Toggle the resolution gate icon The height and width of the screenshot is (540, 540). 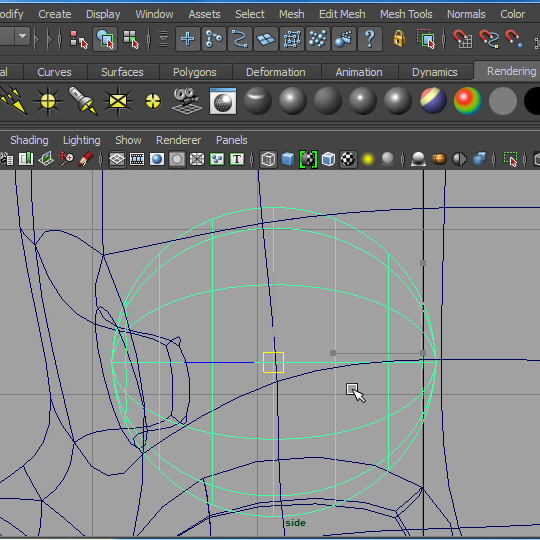[x=157, y=159]
